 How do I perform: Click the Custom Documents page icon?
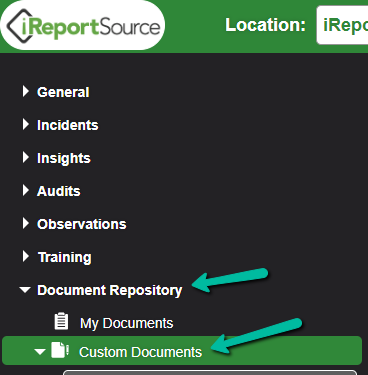tap(60, 350)
